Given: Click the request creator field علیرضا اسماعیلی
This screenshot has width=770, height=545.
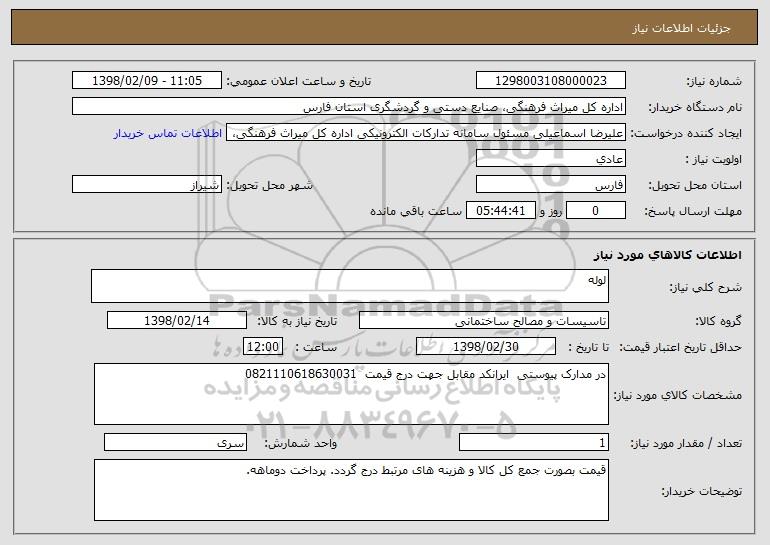Looking at the screenshot, I should tap(426, 133).
